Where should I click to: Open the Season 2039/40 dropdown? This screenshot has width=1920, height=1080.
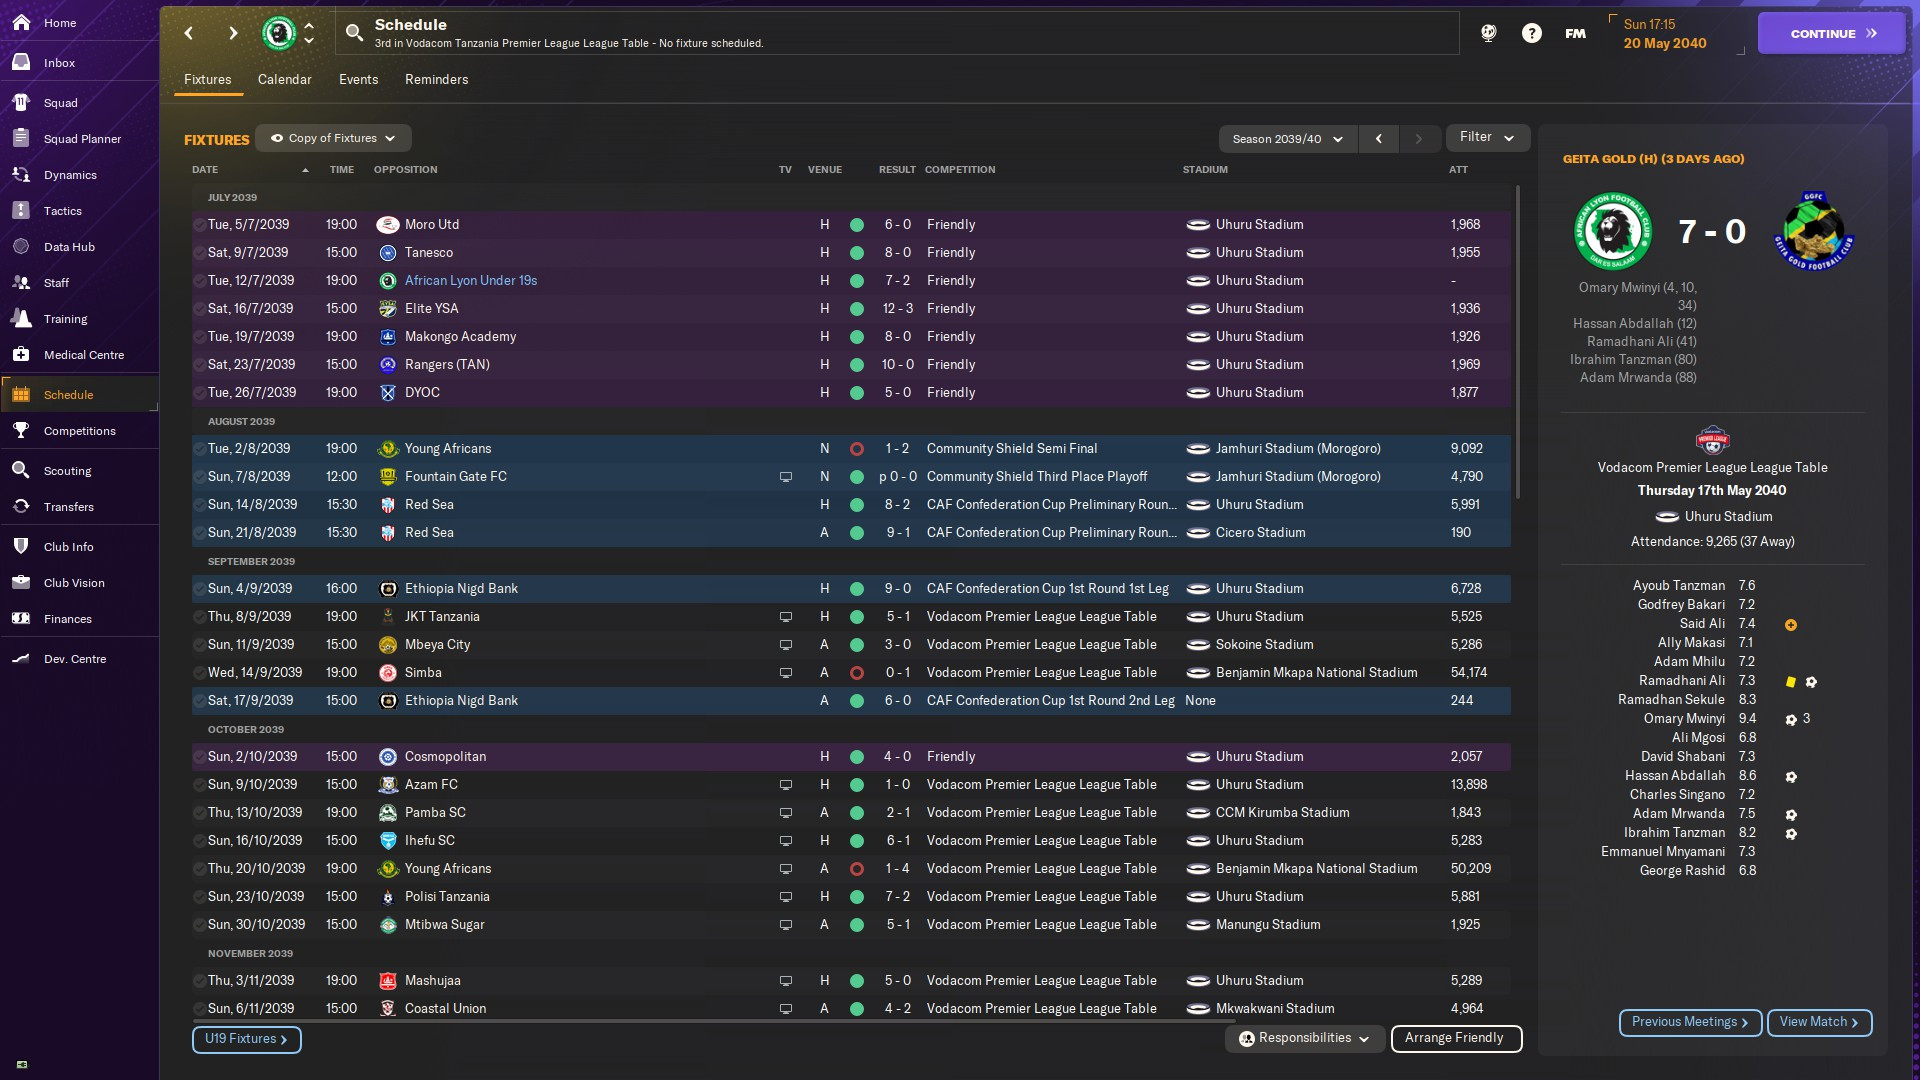(1287, 139)
